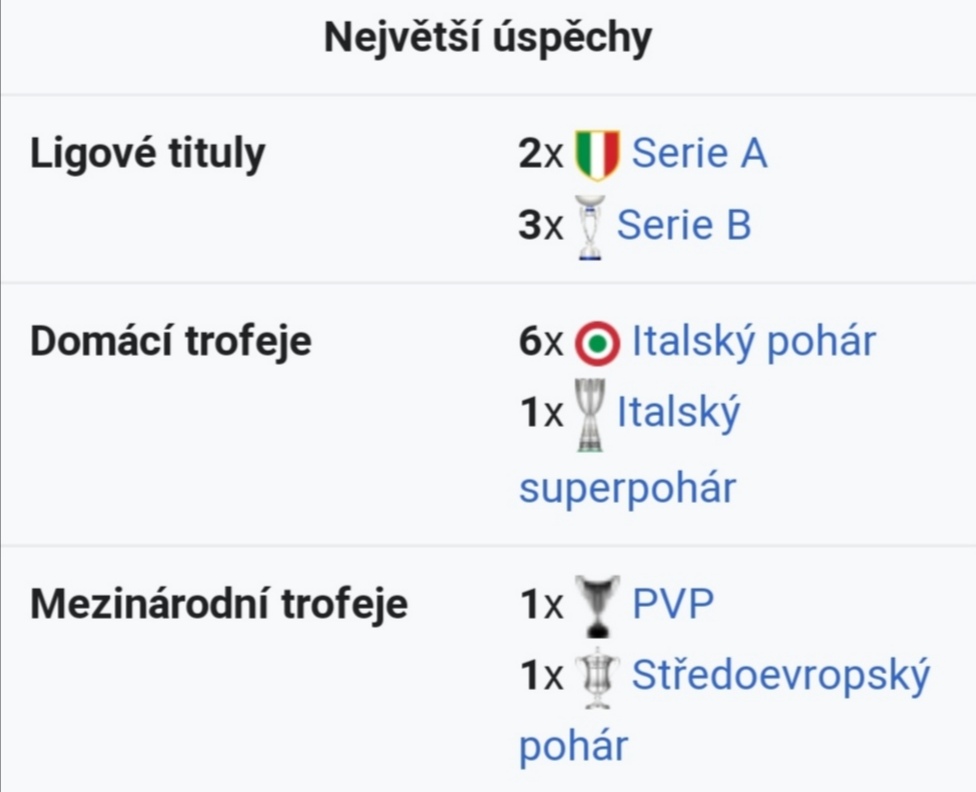Click the PVP cup trophy icon
The width and height of the screenshot is (976, 792).
[597, 606]
